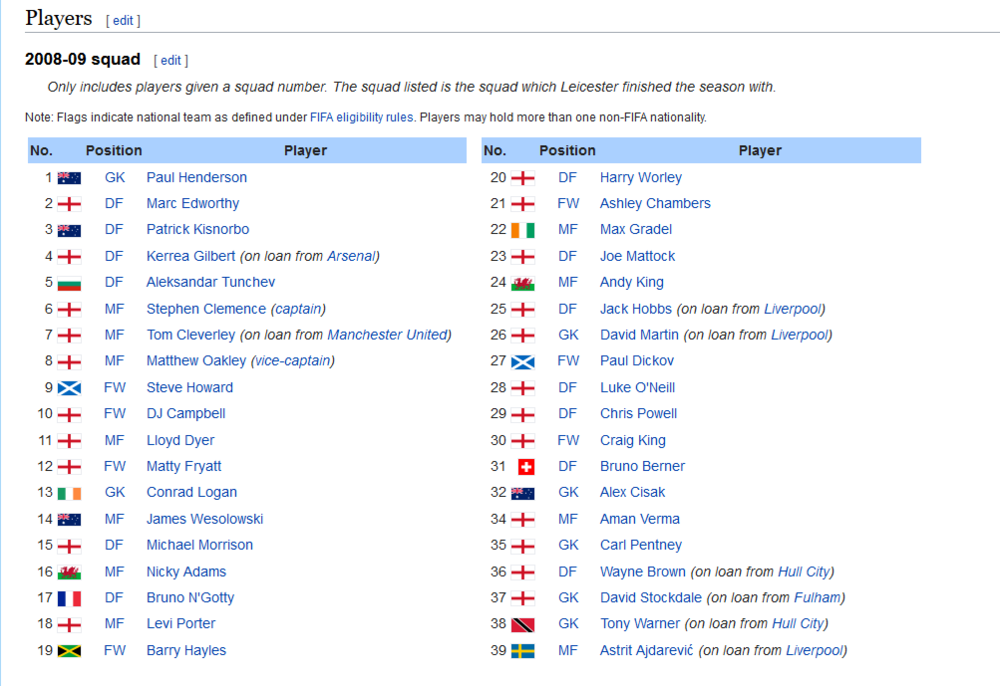The height and width of the screenshot is (686, 1000).
Task: Click MF position link for Max Gradel
Action: (x=568, y=230)
